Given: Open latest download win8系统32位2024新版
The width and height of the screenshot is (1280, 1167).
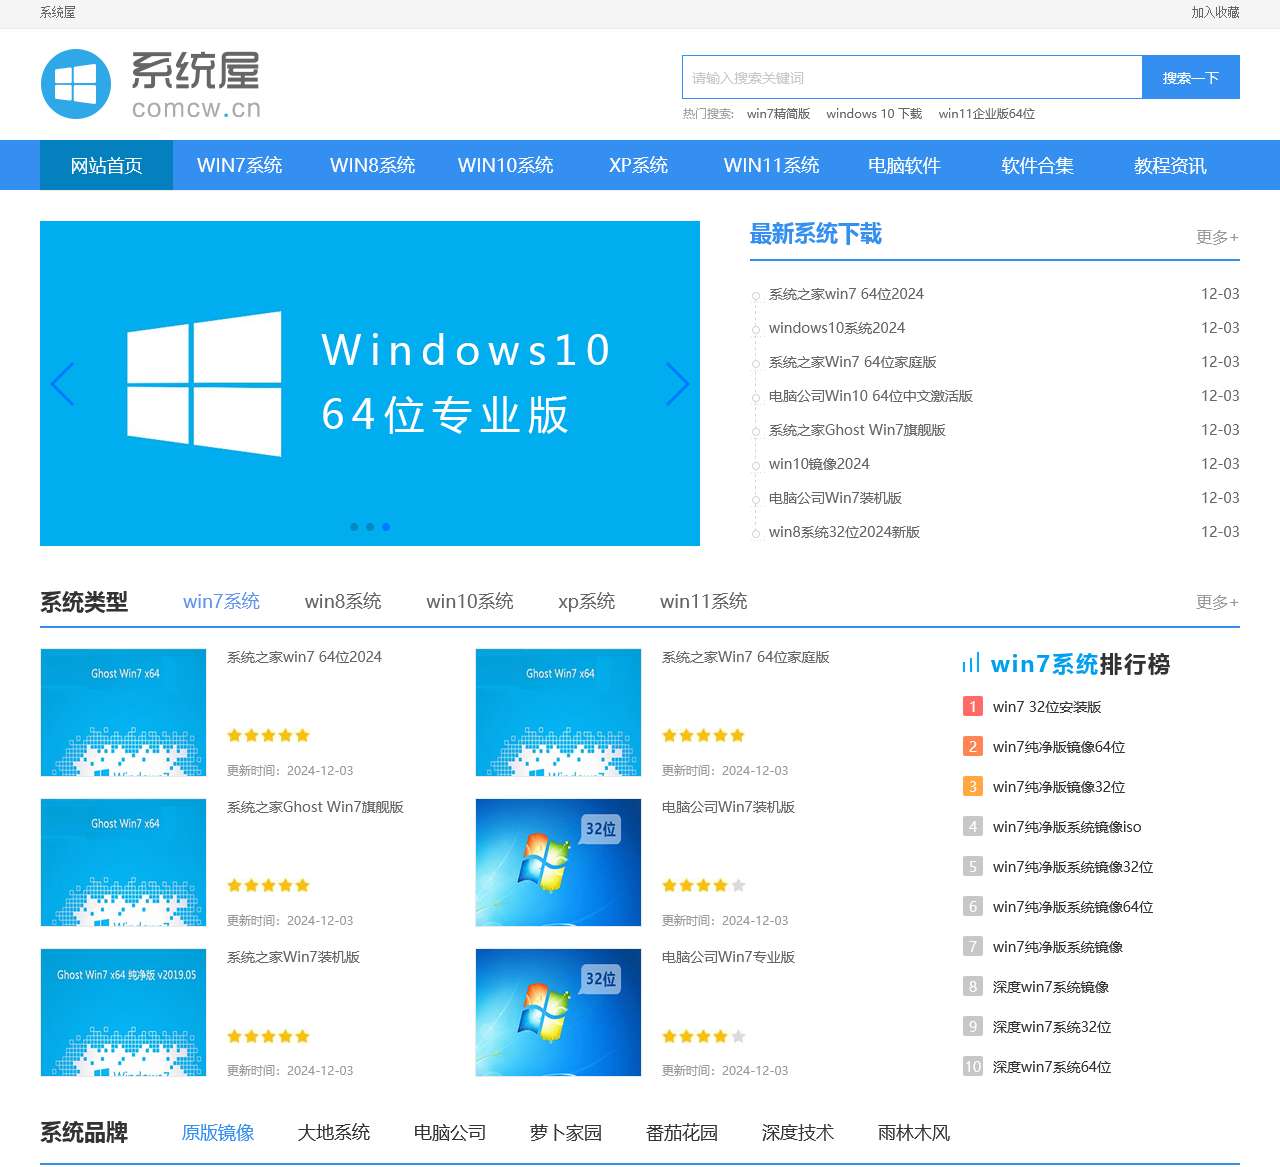Looking at the screenshot, I should [x=844, y=532].
